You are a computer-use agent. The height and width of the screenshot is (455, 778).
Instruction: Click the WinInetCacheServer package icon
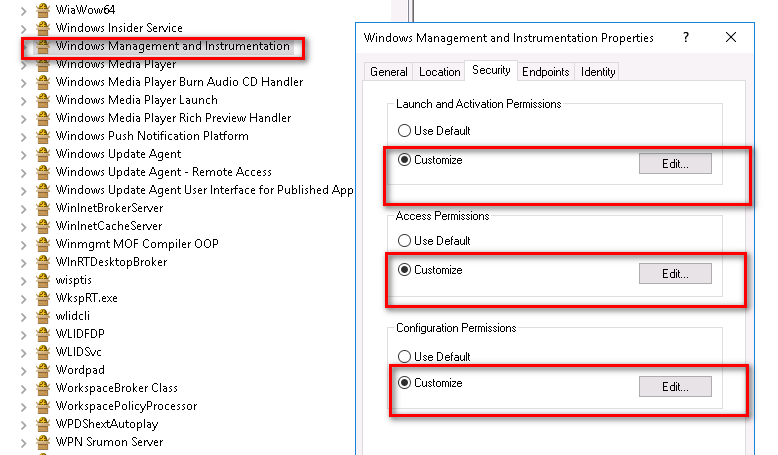coord(43,226)
